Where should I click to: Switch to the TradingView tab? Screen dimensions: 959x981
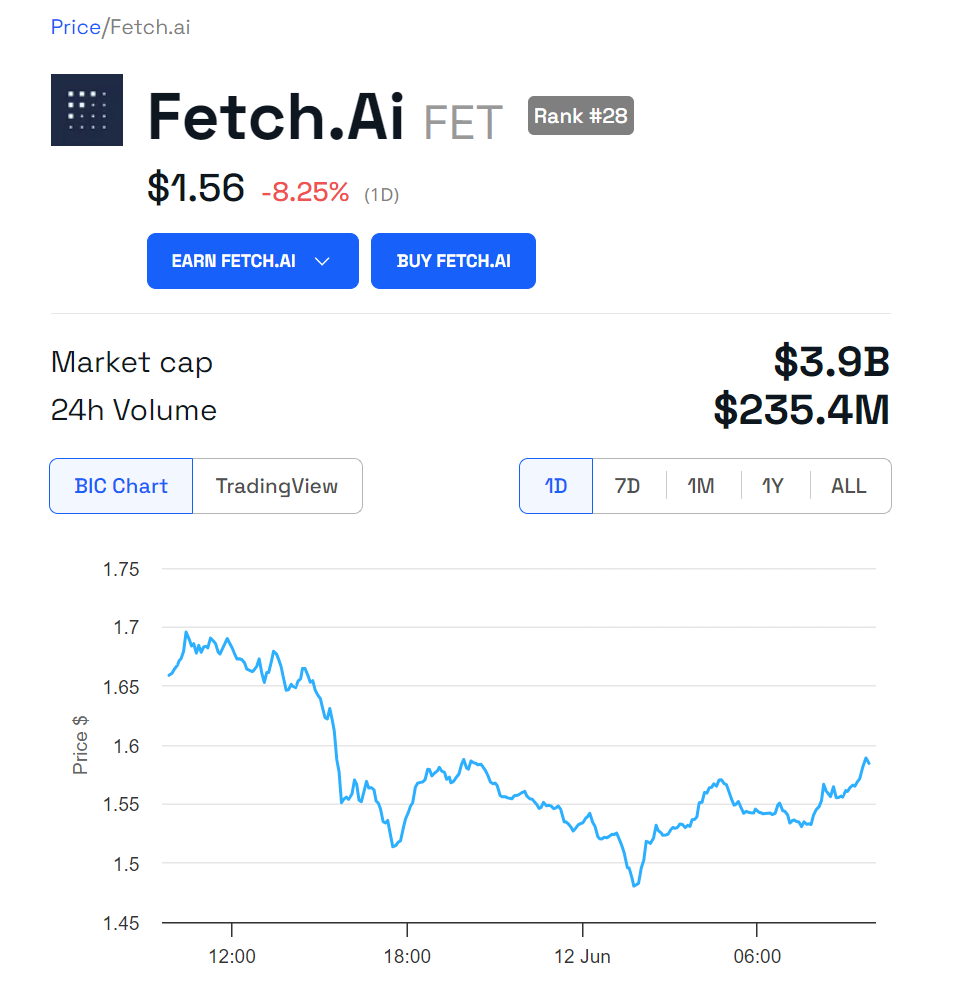pos(277,486)
